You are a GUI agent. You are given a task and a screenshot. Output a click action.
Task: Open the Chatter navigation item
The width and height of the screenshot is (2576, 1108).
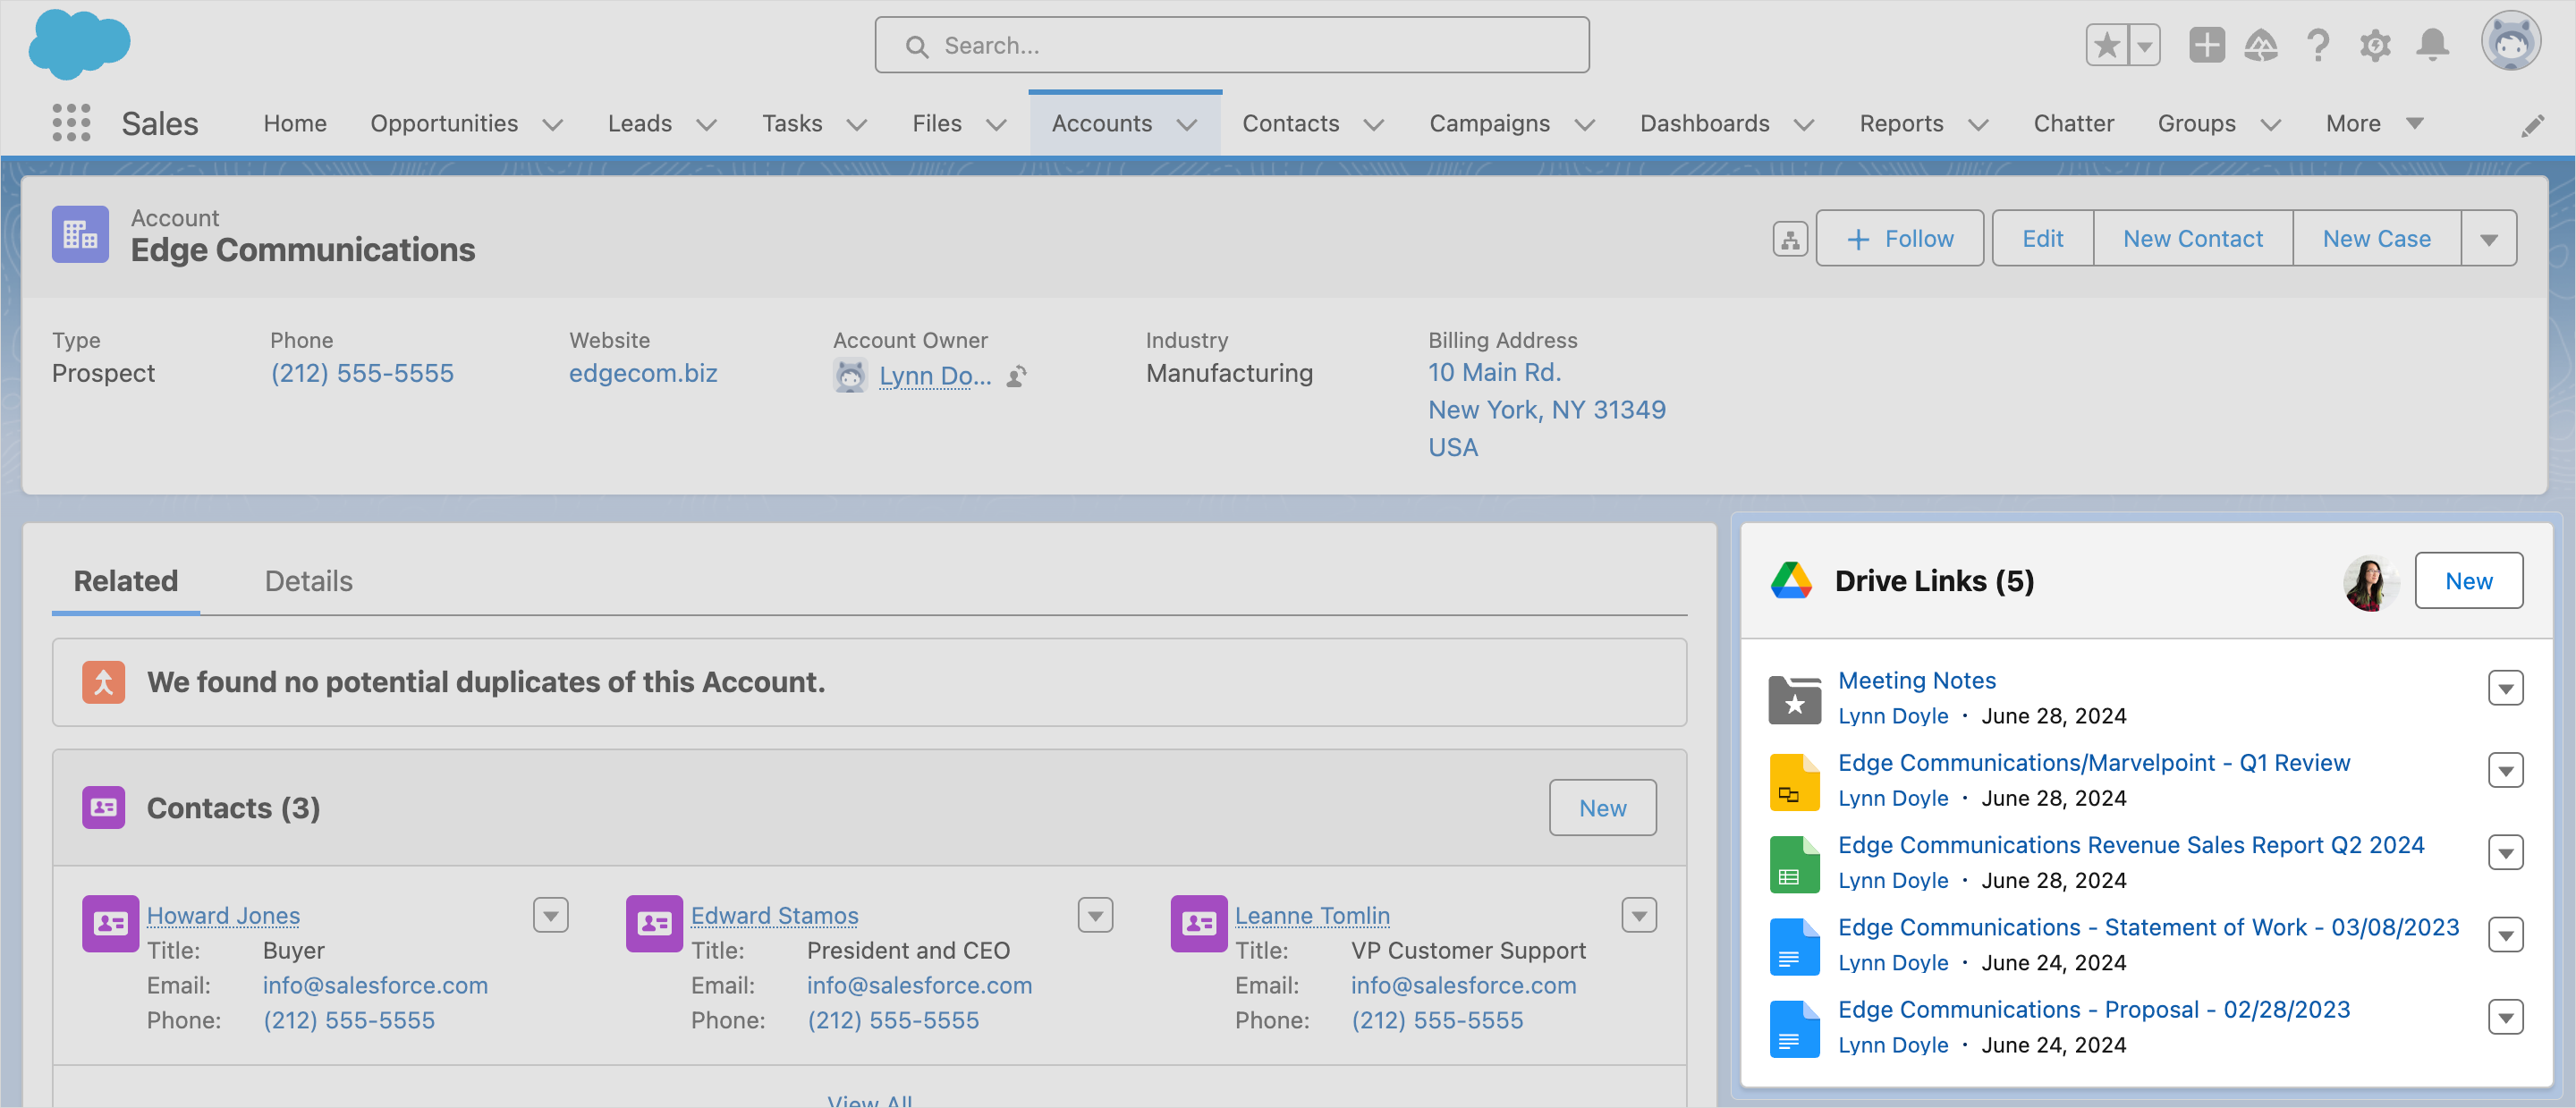pyautogui.click(x=2074, y=123)
